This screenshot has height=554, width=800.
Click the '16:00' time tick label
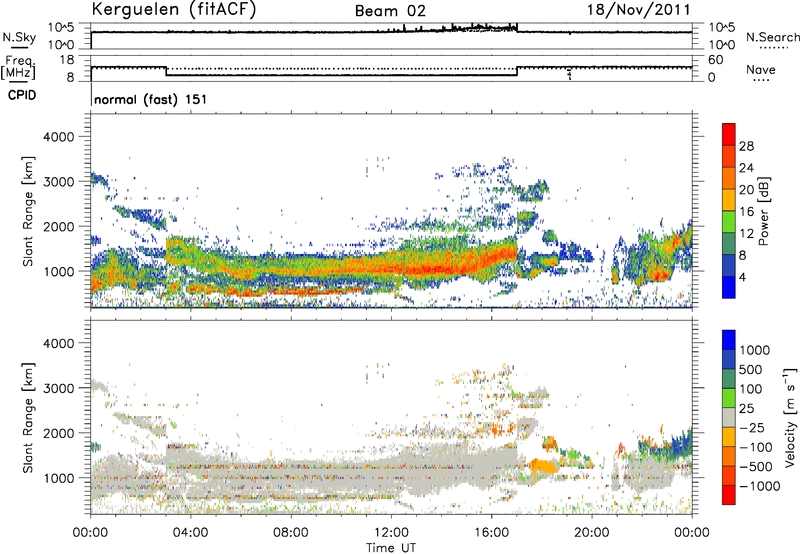click(x=491, y=533)
